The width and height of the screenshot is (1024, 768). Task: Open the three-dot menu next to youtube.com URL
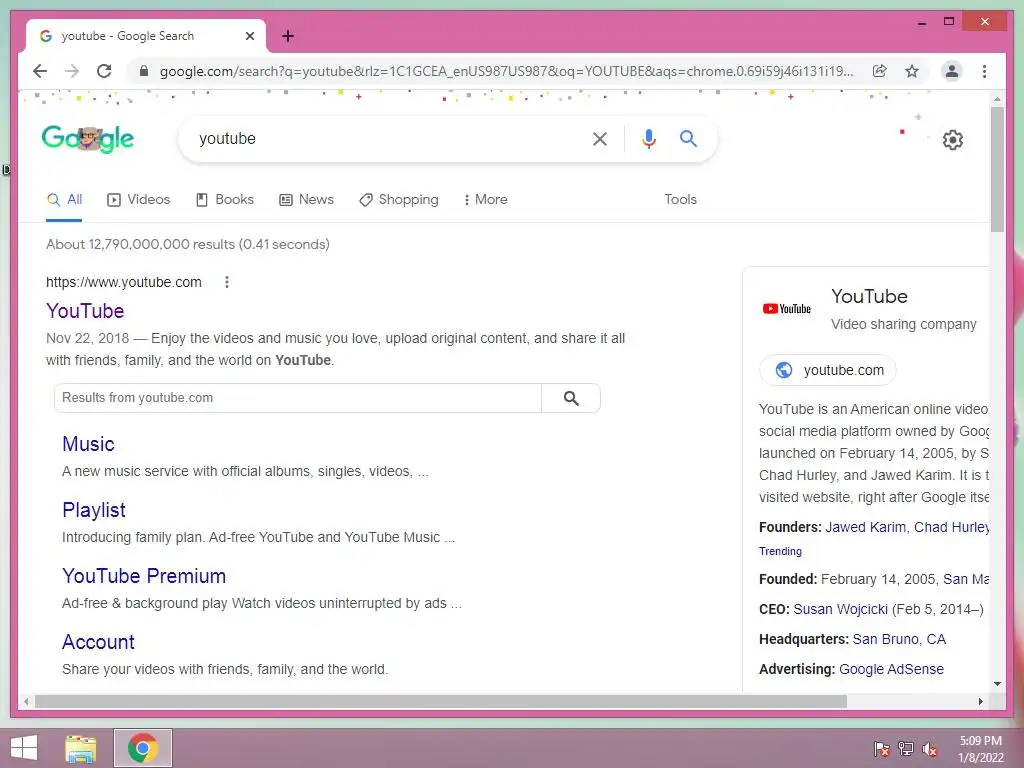pyautogui.click(x=227, y=282)
